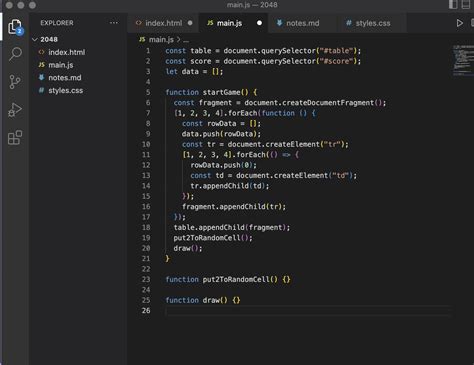Click the "draw" function declaration on line 25
474x365 pixels.
point(211,300)
